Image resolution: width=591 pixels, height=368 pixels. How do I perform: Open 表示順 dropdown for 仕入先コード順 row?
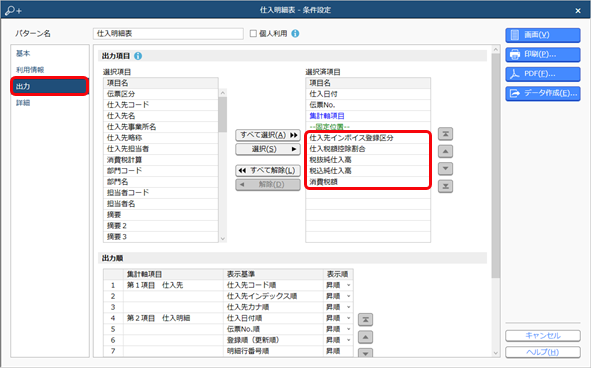[349, 285]
